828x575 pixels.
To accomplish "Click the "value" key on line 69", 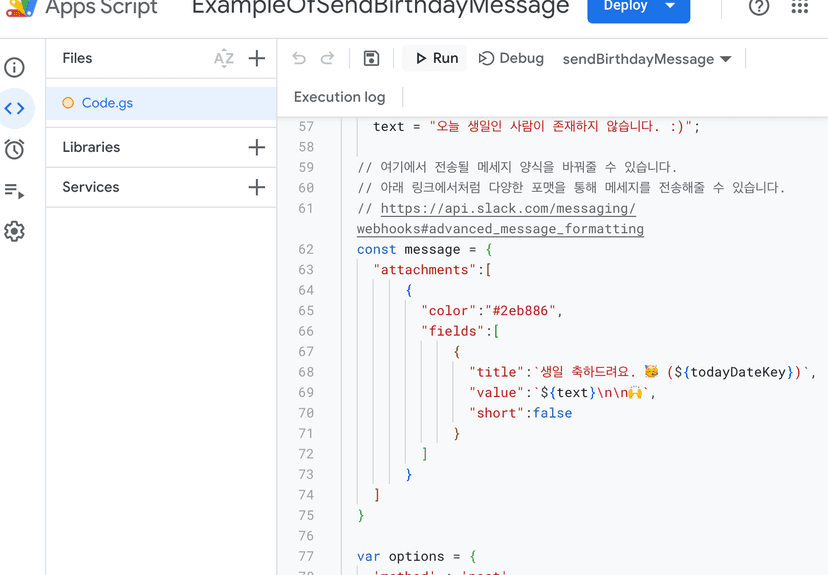I will 496,392.
